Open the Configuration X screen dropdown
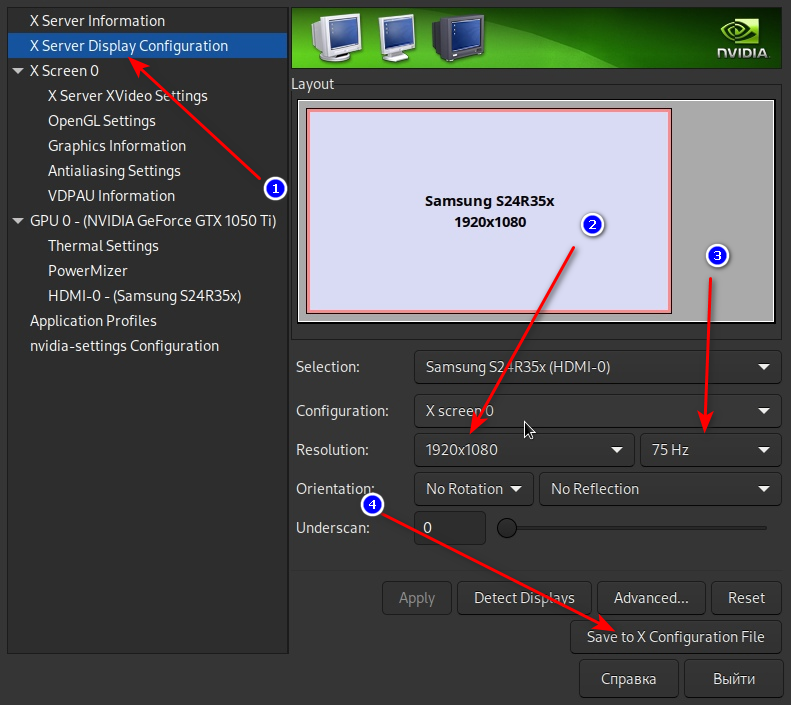791x705 pixels. pyautogui.click(x=597, y=410)
